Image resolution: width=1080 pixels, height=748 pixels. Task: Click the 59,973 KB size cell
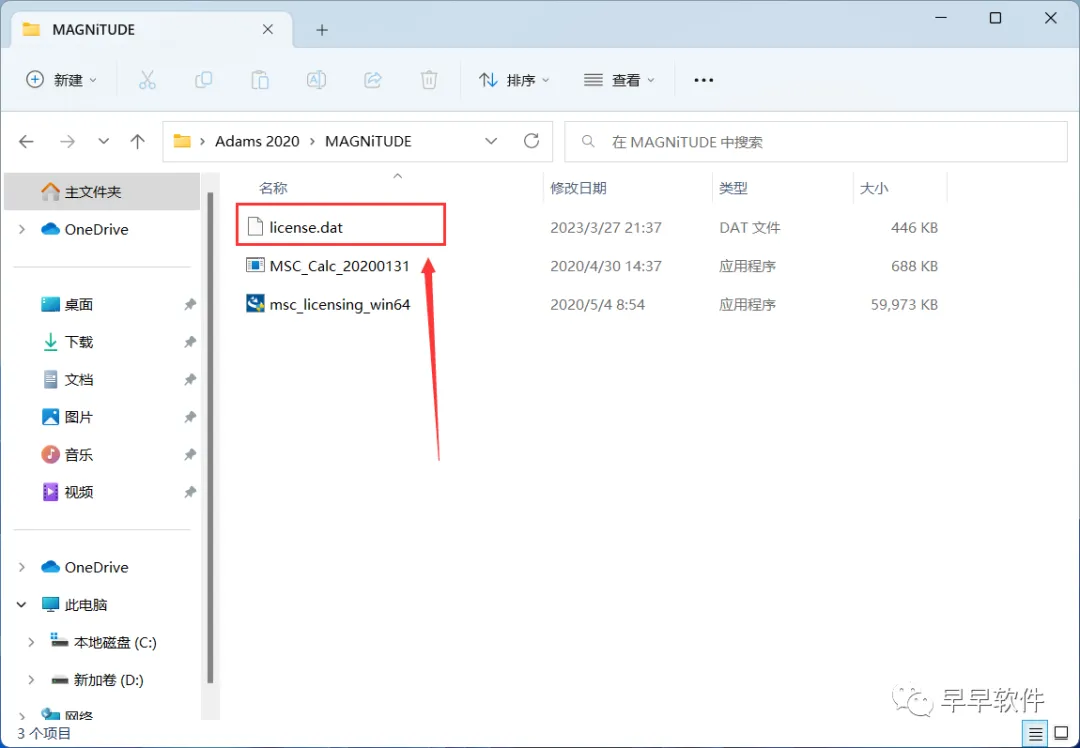click(904, 304)
